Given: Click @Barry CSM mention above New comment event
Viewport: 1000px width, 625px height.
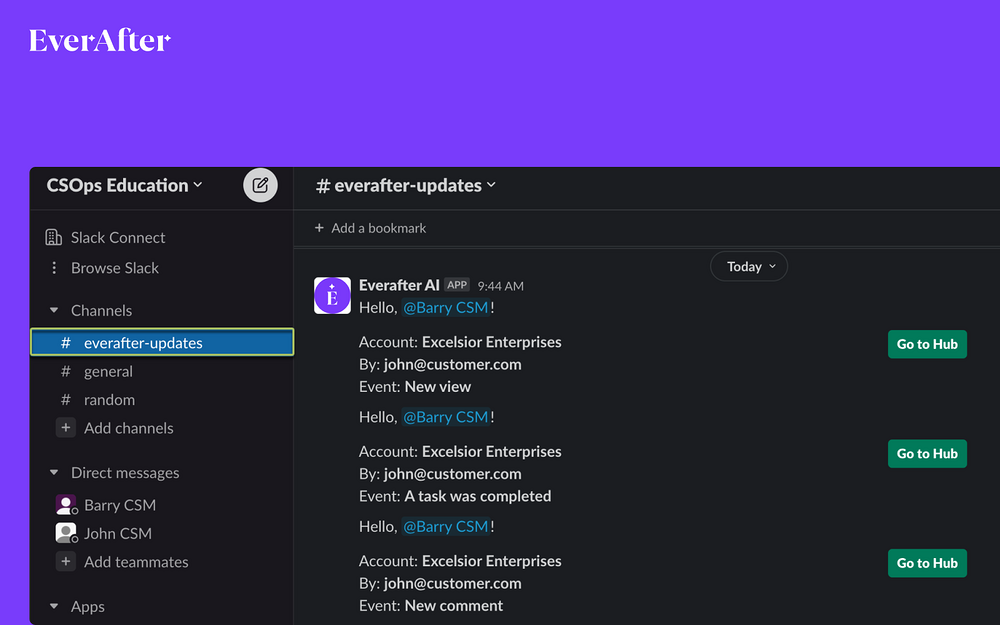Looking at the screenshot, I should (x=446, y=527).
